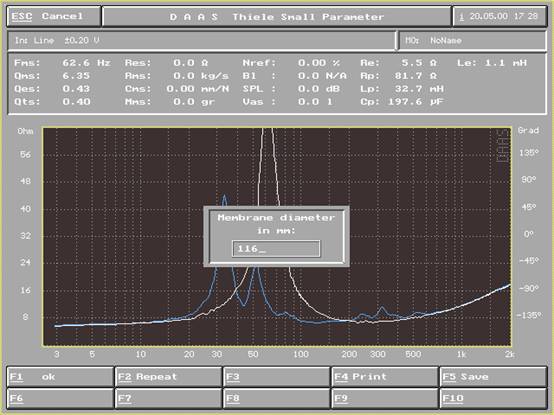
Task: Select the Cms value 0.00 mm/N
Action: coord(198,89)
